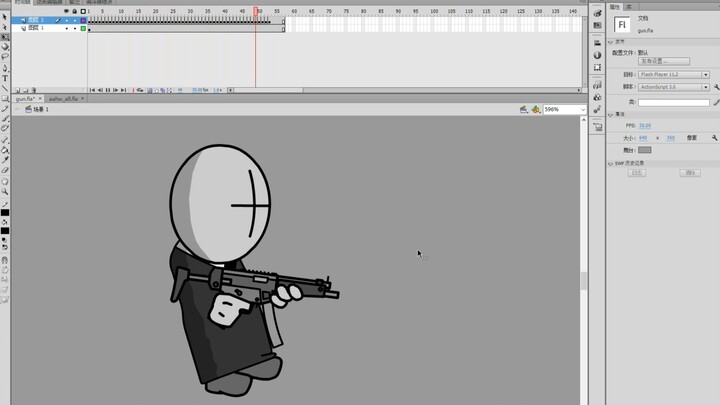
Task: Switch to the aahw_all.fla document tab
Action: pos(62,99)
